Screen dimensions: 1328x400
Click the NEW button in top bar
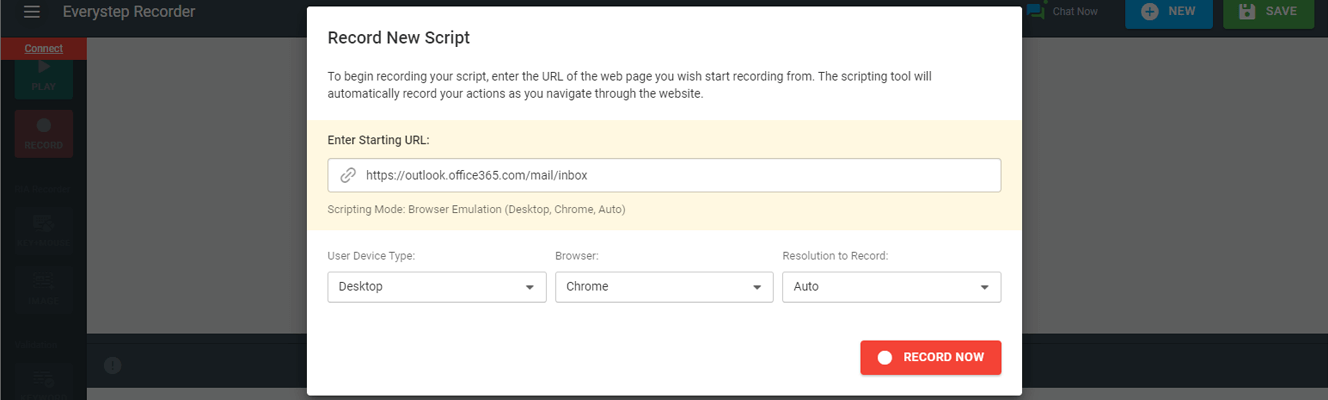click(1169, 12)
